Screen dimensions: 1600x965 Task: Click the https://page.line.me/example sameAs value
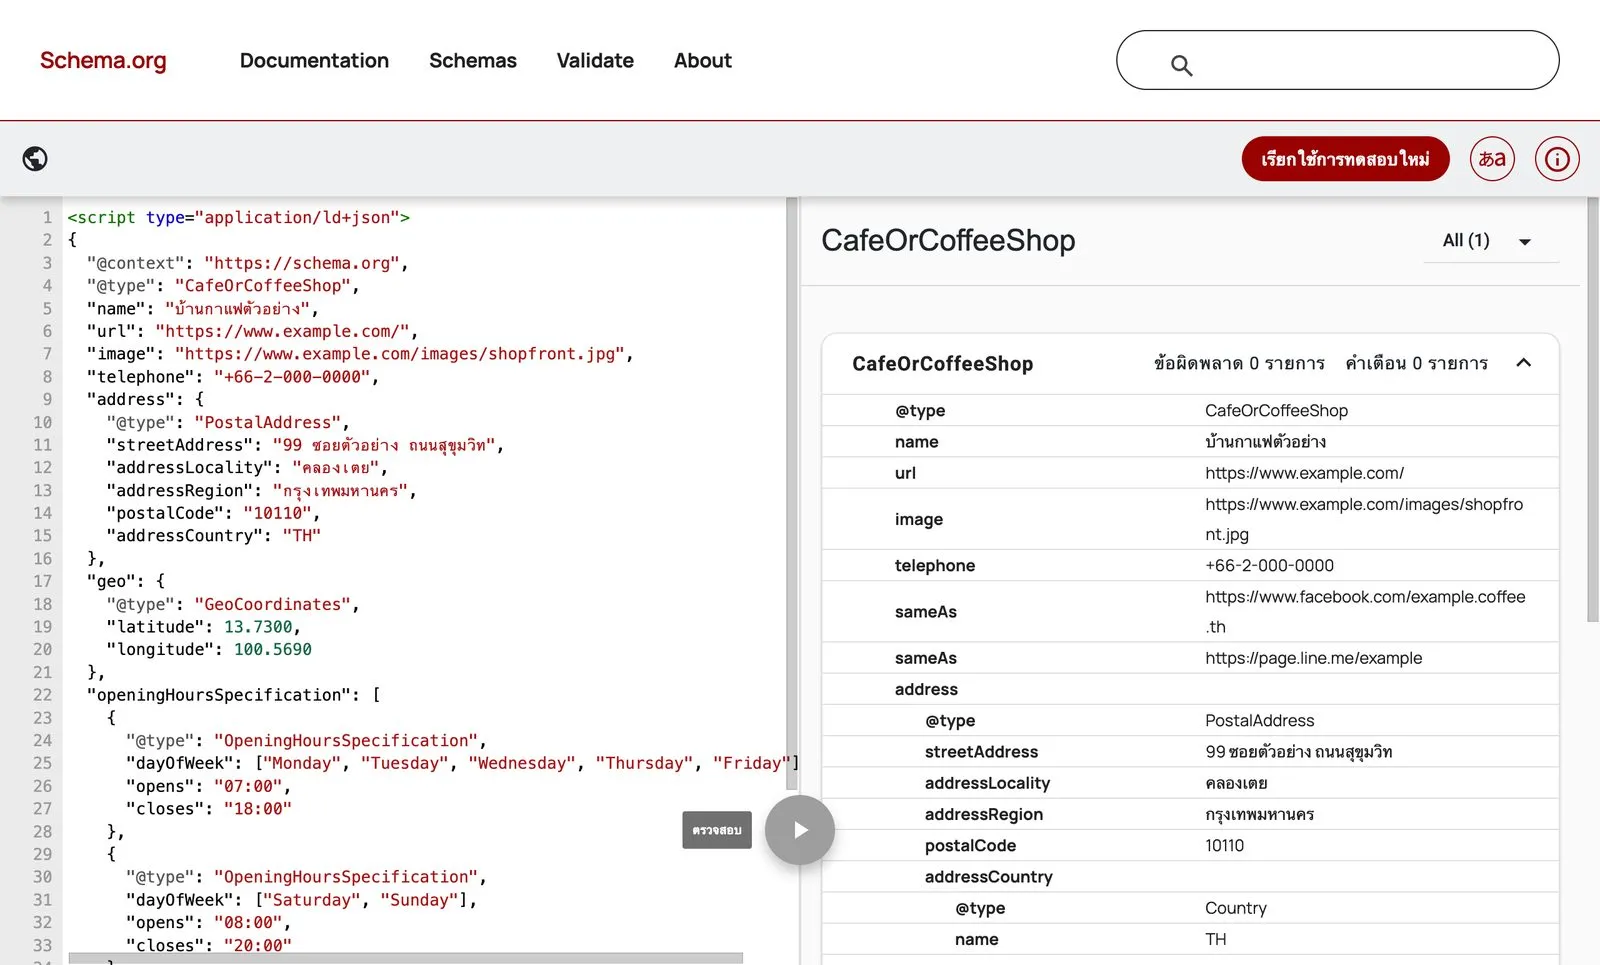coord(1313,658)
